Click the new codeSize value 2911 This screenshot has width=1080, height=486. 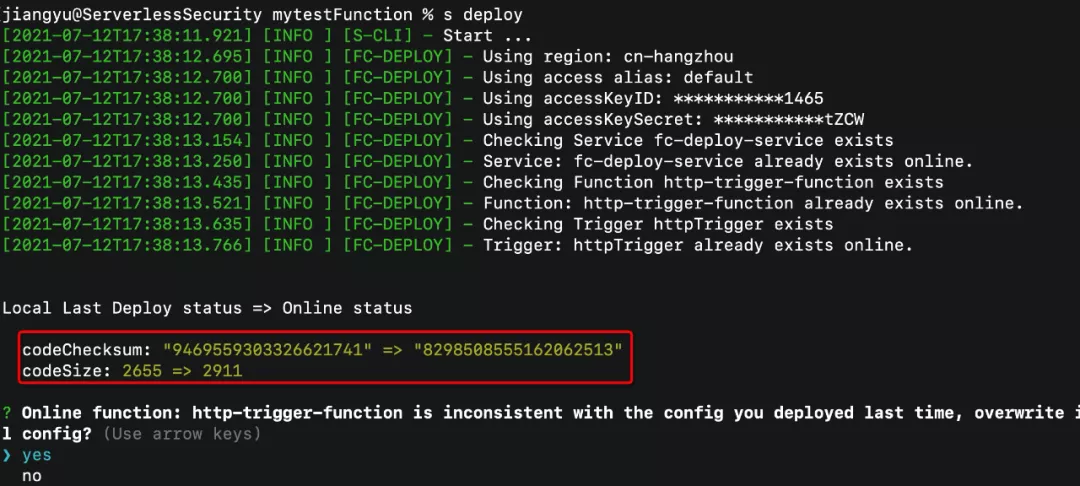click(x=222, y=371)
